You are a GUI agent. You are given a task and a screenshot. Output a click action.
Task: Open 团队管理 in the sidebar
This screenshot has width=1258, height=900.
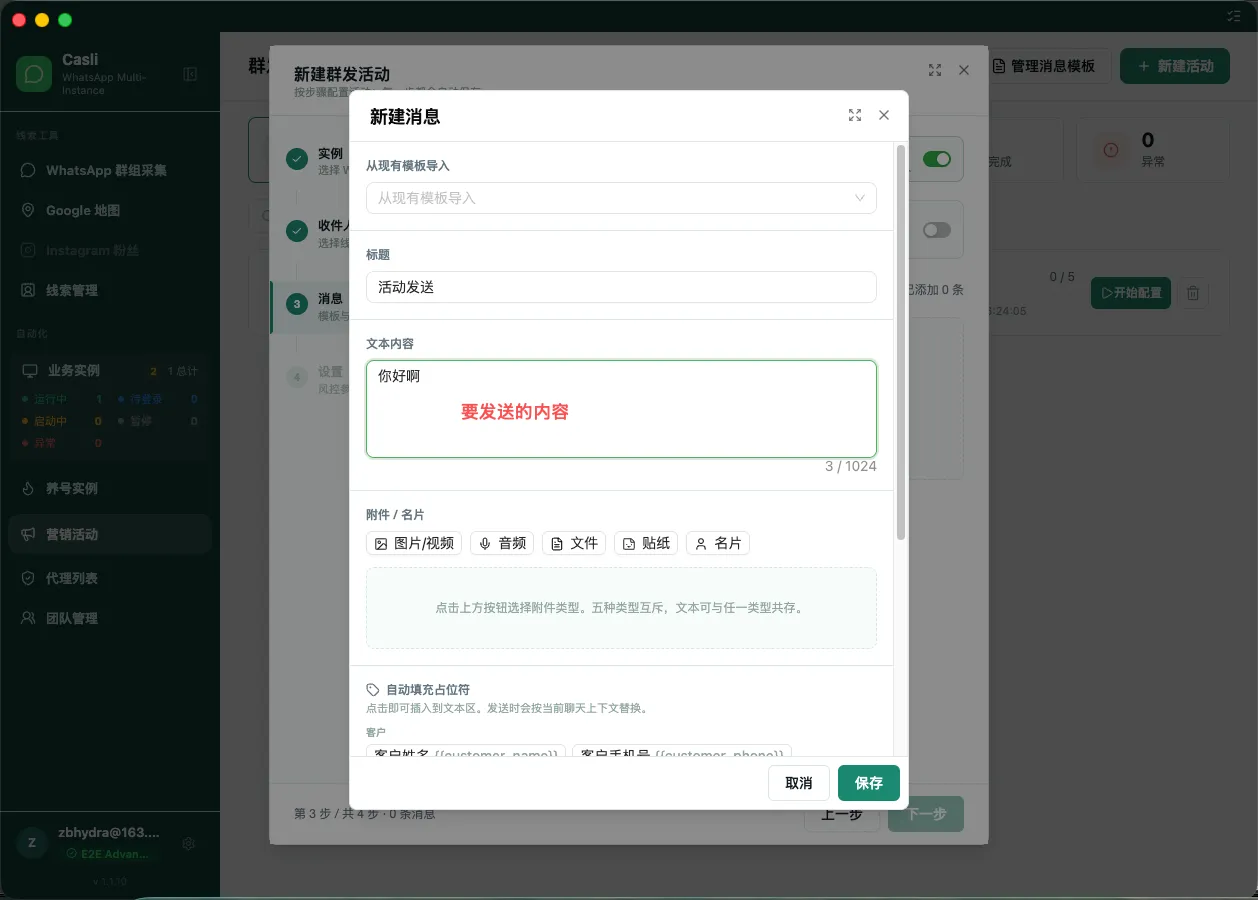(110, 618)
